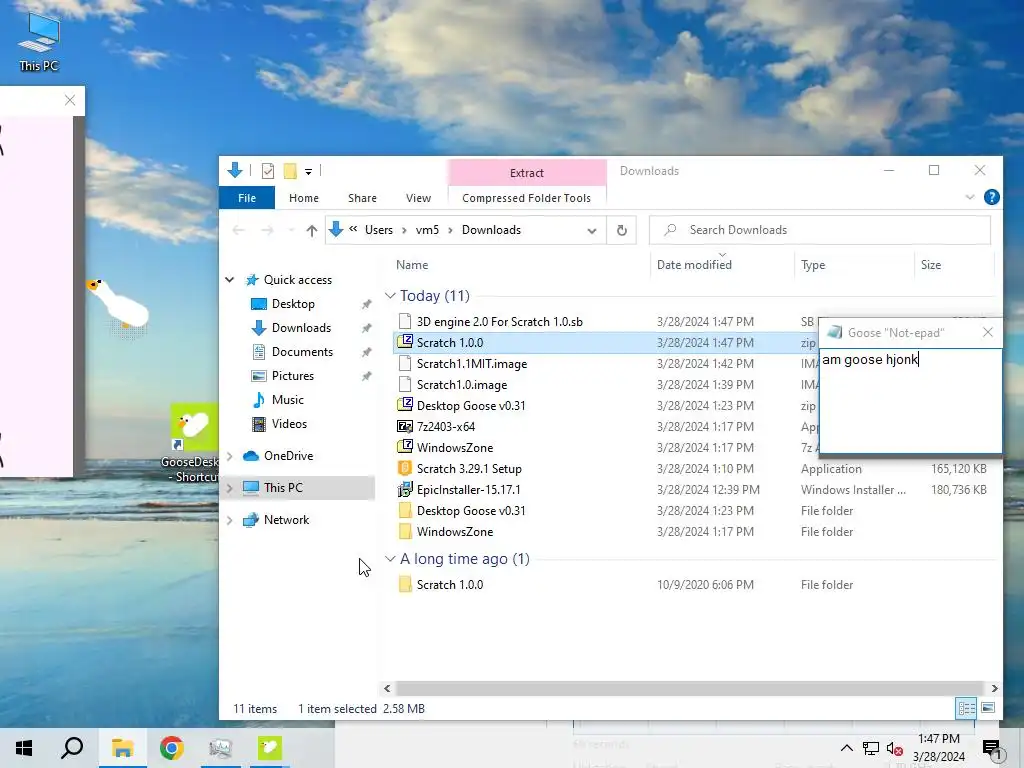Go up one folder with the Up arrow

click(x=312, y=230)
